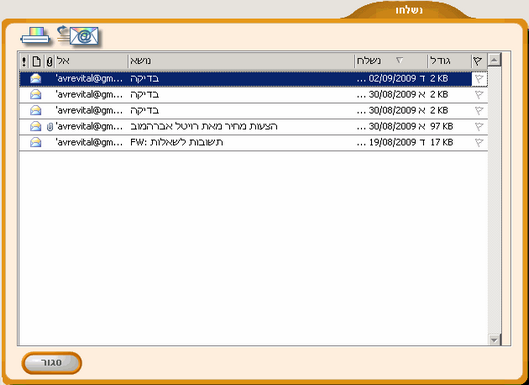
Task: Sort by the גודל size column
Action: point(449,61)
